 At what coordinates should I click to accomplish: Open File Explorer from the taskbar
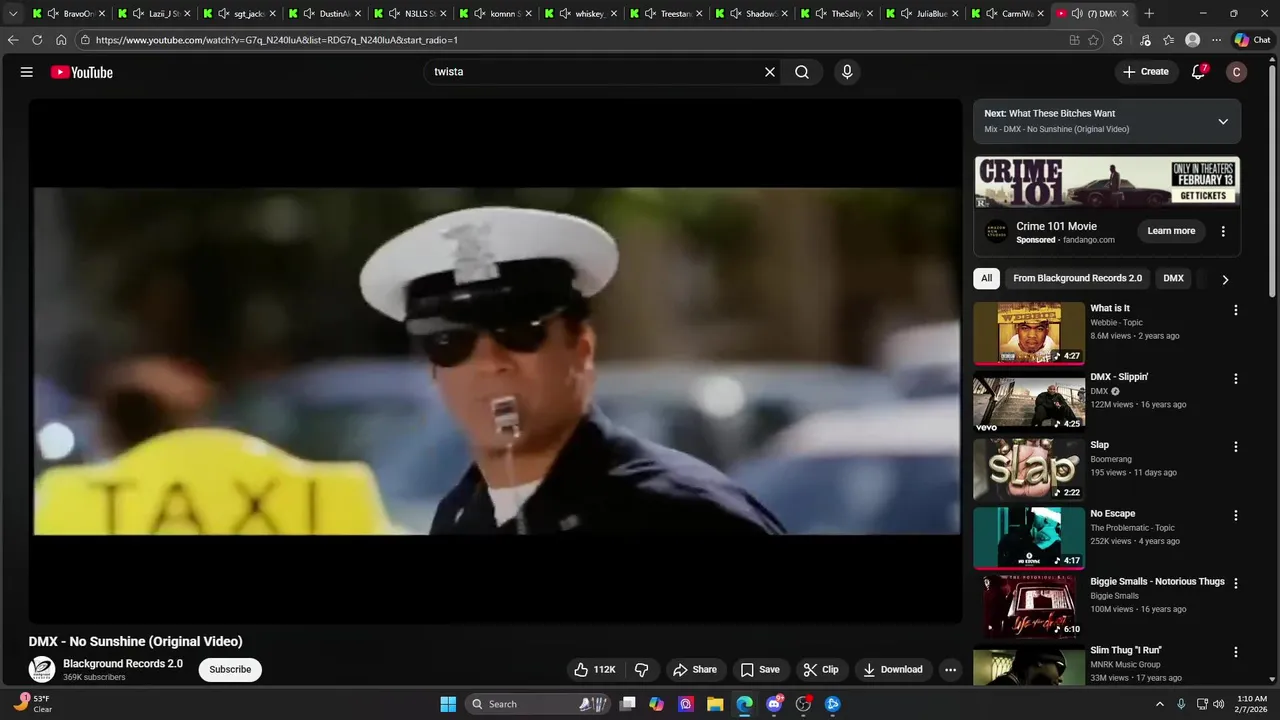click(x=715, y=704)
